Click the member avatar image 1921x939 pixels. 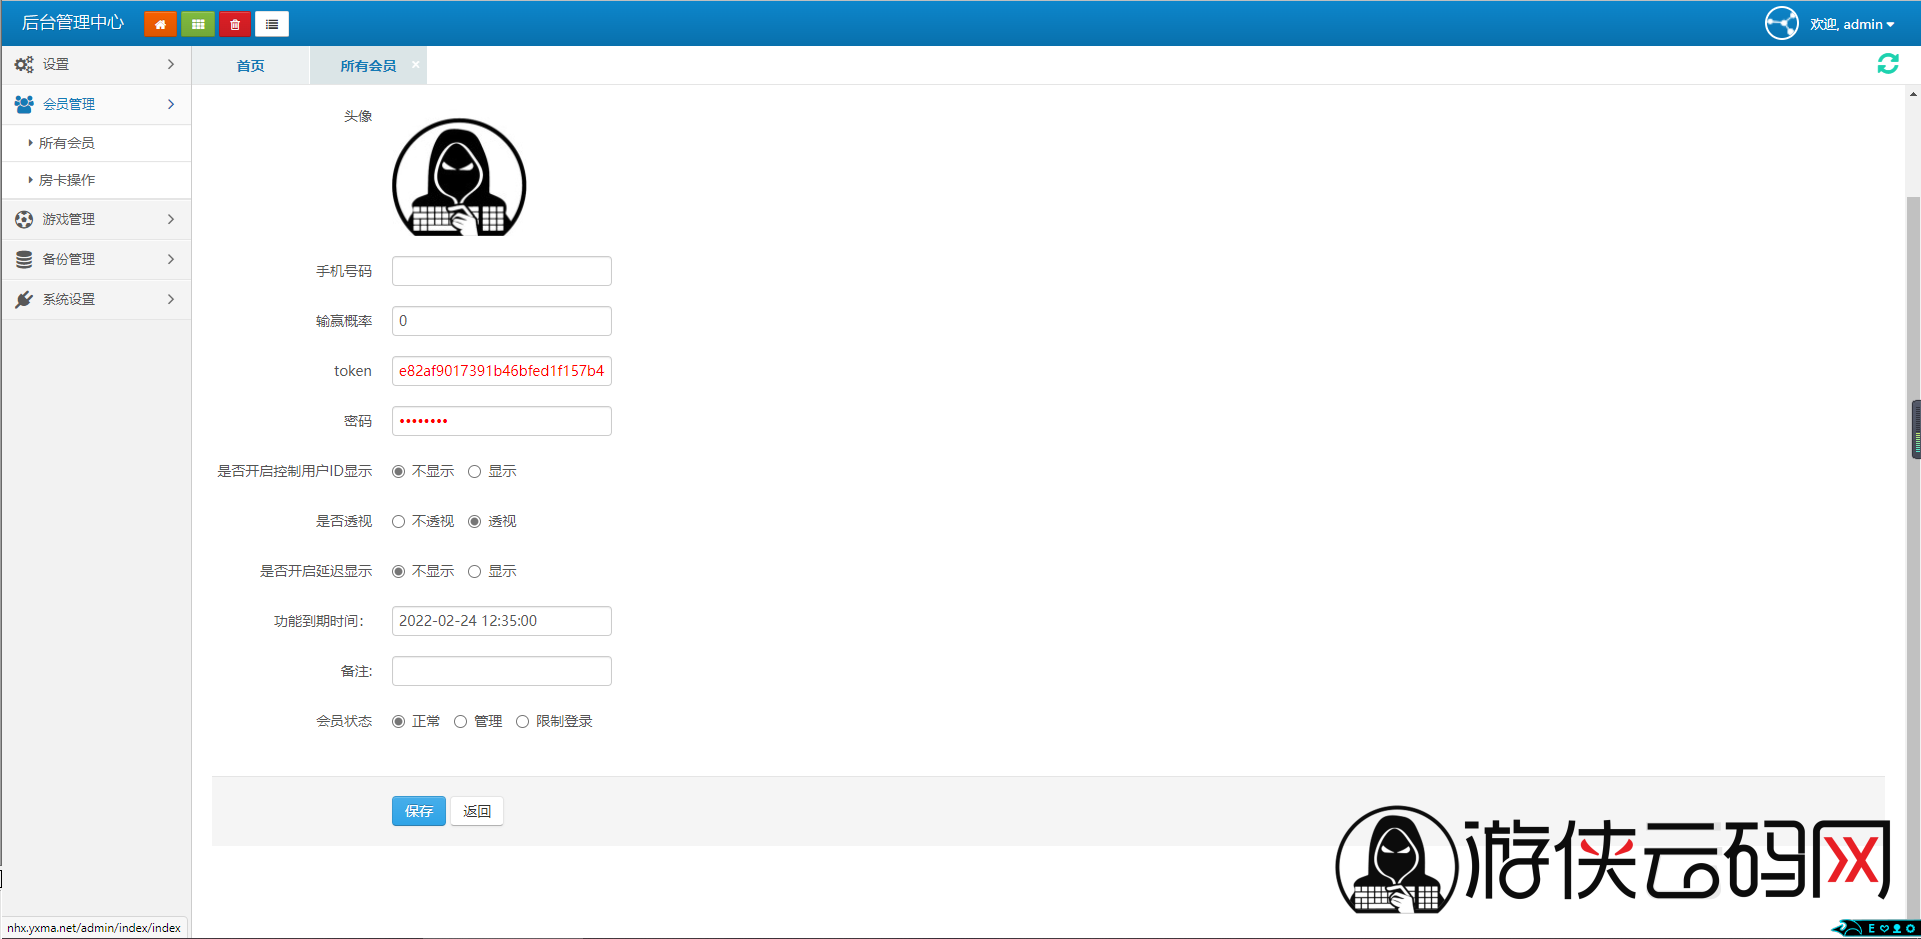coord(459,177)
